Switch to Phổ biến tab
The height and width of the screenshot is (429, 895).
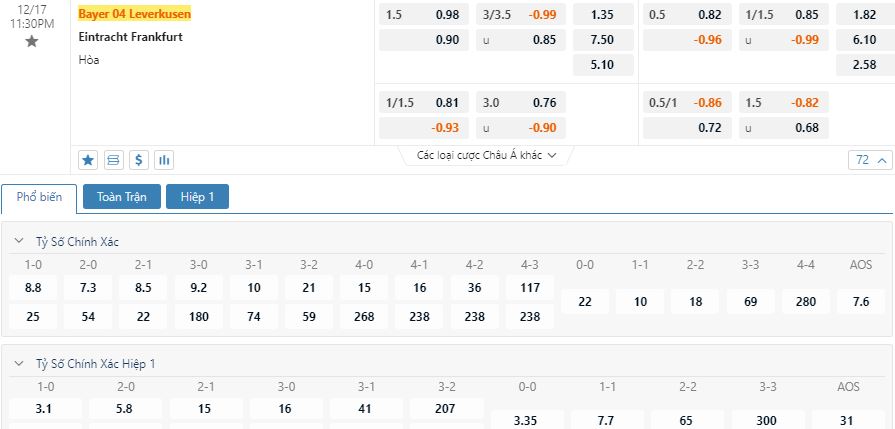(x=39, y=197)
